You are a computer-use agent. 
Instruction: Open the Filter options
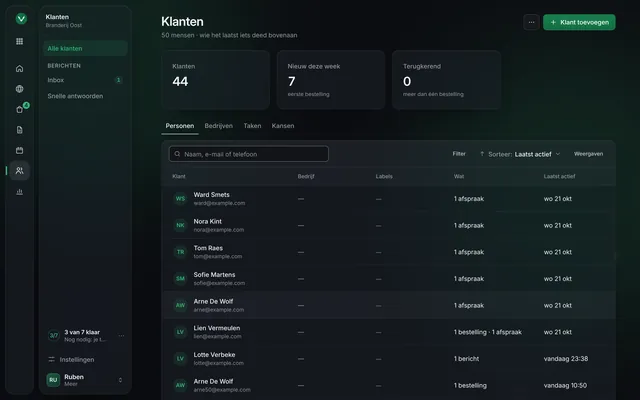pyautogui.click(x=459, y=154)
